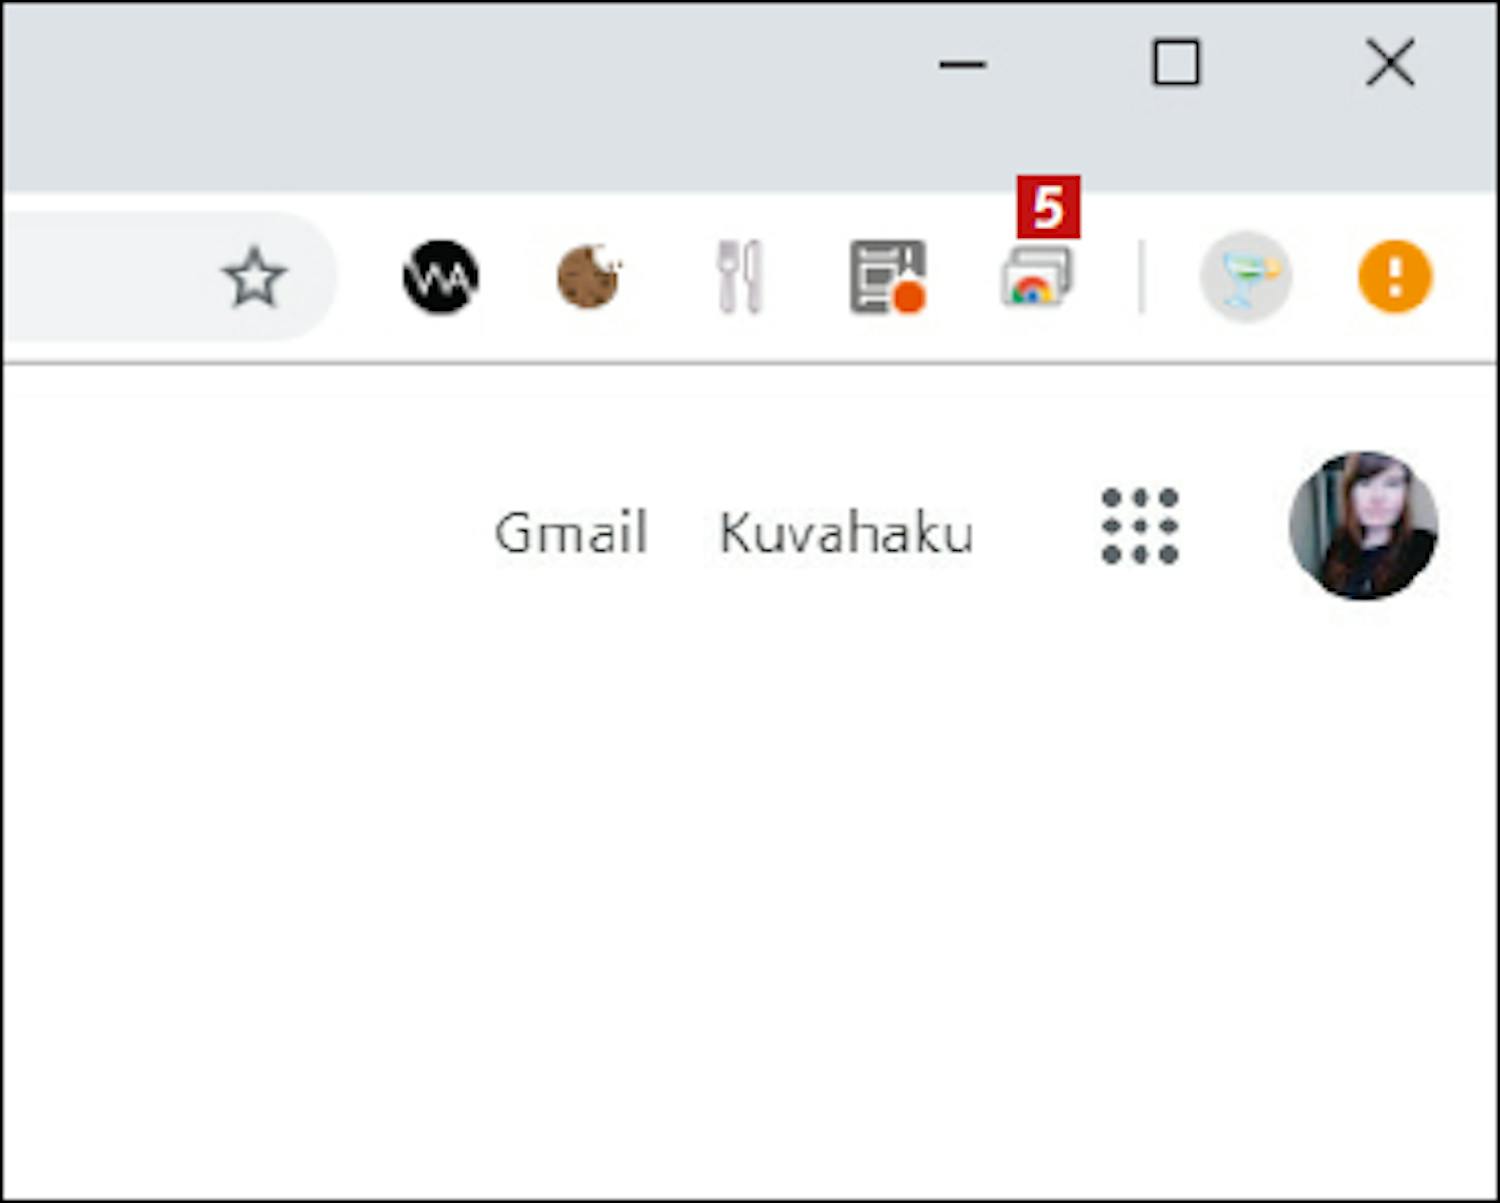The height and width of the screenshot is (1203, 1500).
Task: Click the blank white page area
Action: [750, 900]
